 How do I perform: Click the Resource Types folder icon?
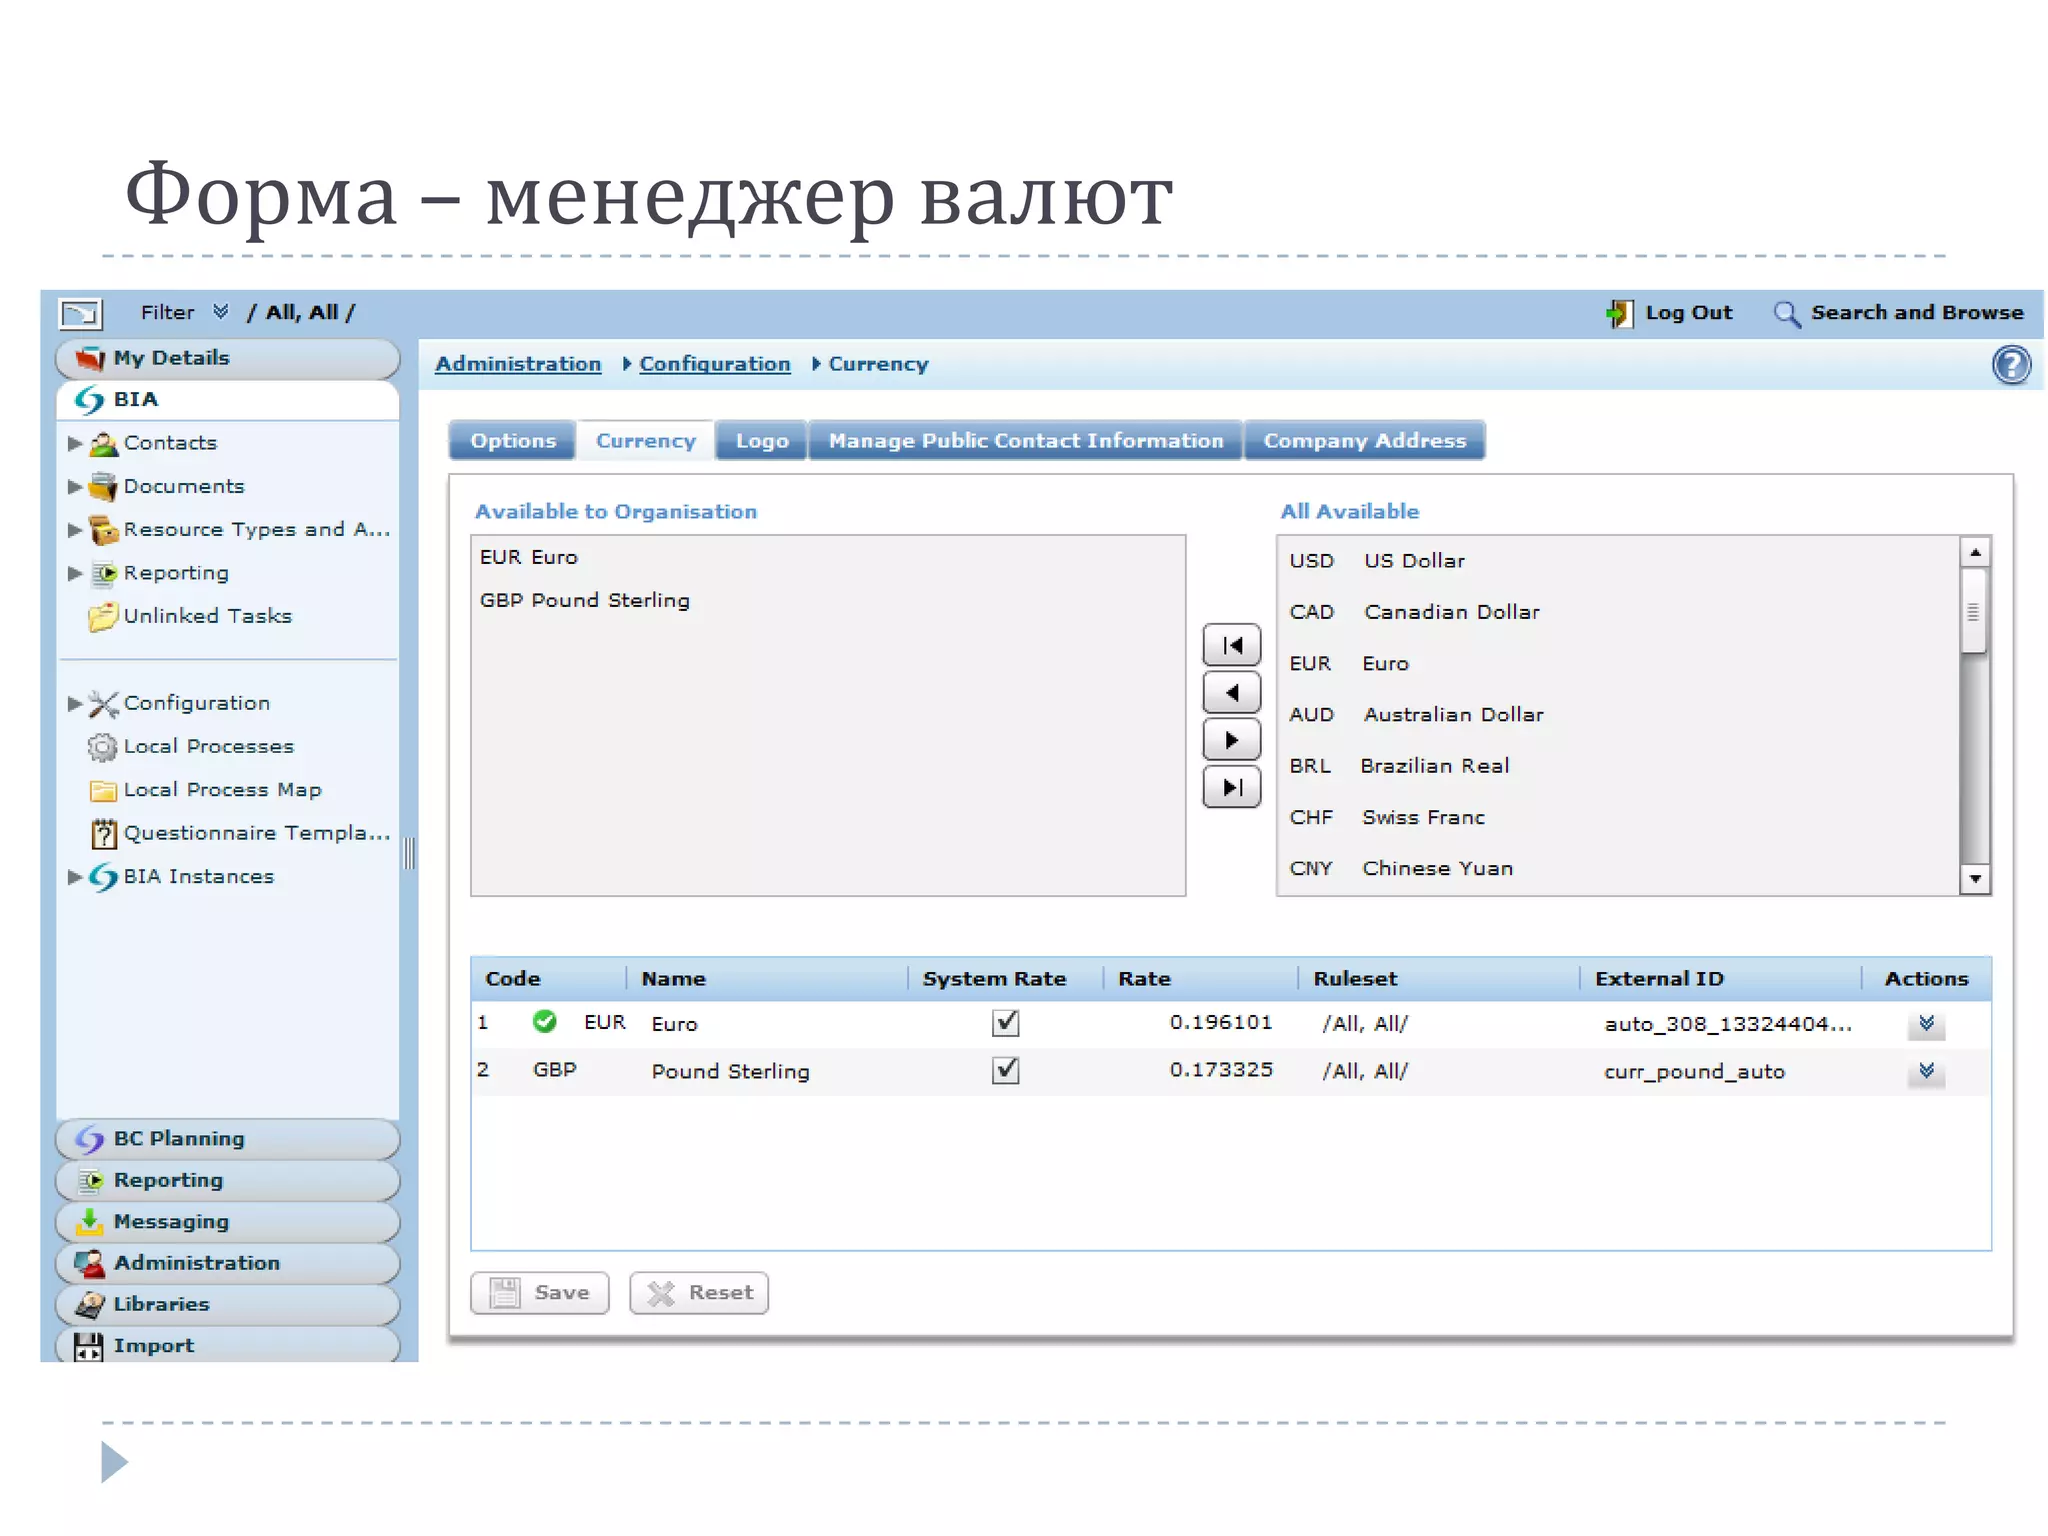[103, 529]
